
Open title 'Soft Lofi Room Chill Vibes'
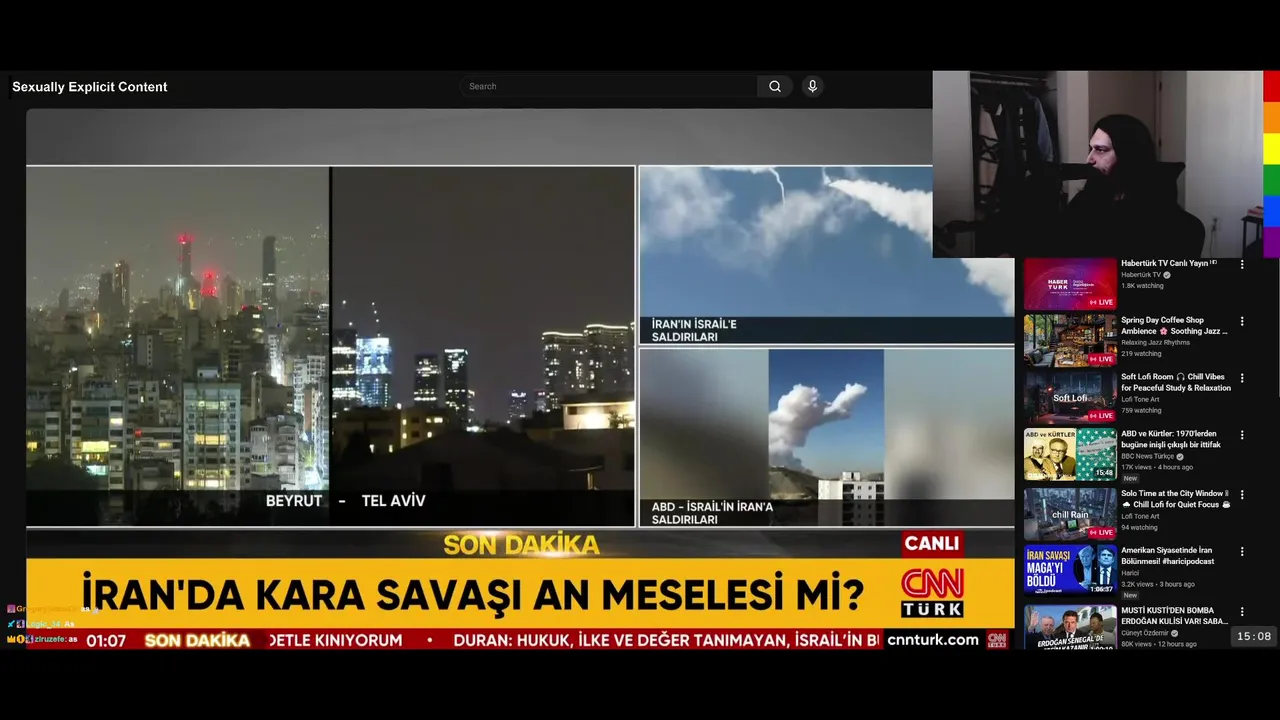(x=1176, y=382)
